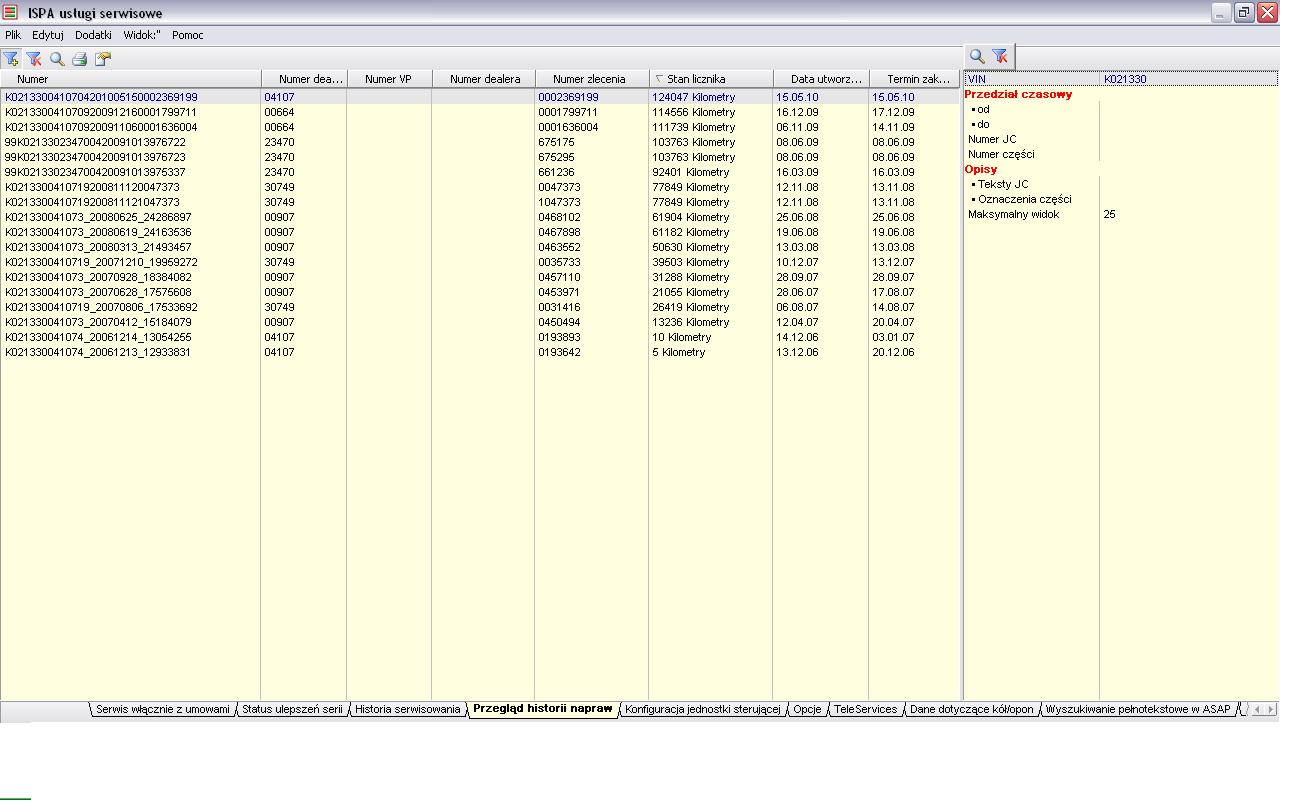Open Konfiguracja jednostki sterującej tab
The image size is (1289, 804).
click(703, 709)
